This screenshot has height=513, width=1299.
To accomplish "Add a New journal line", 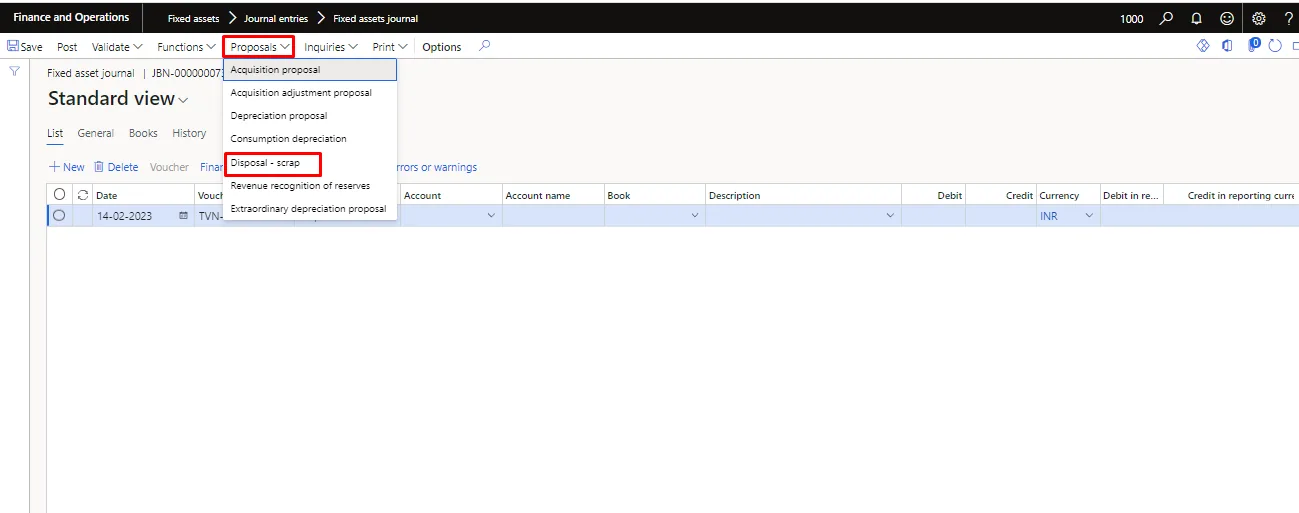I will tap(67, 167).
